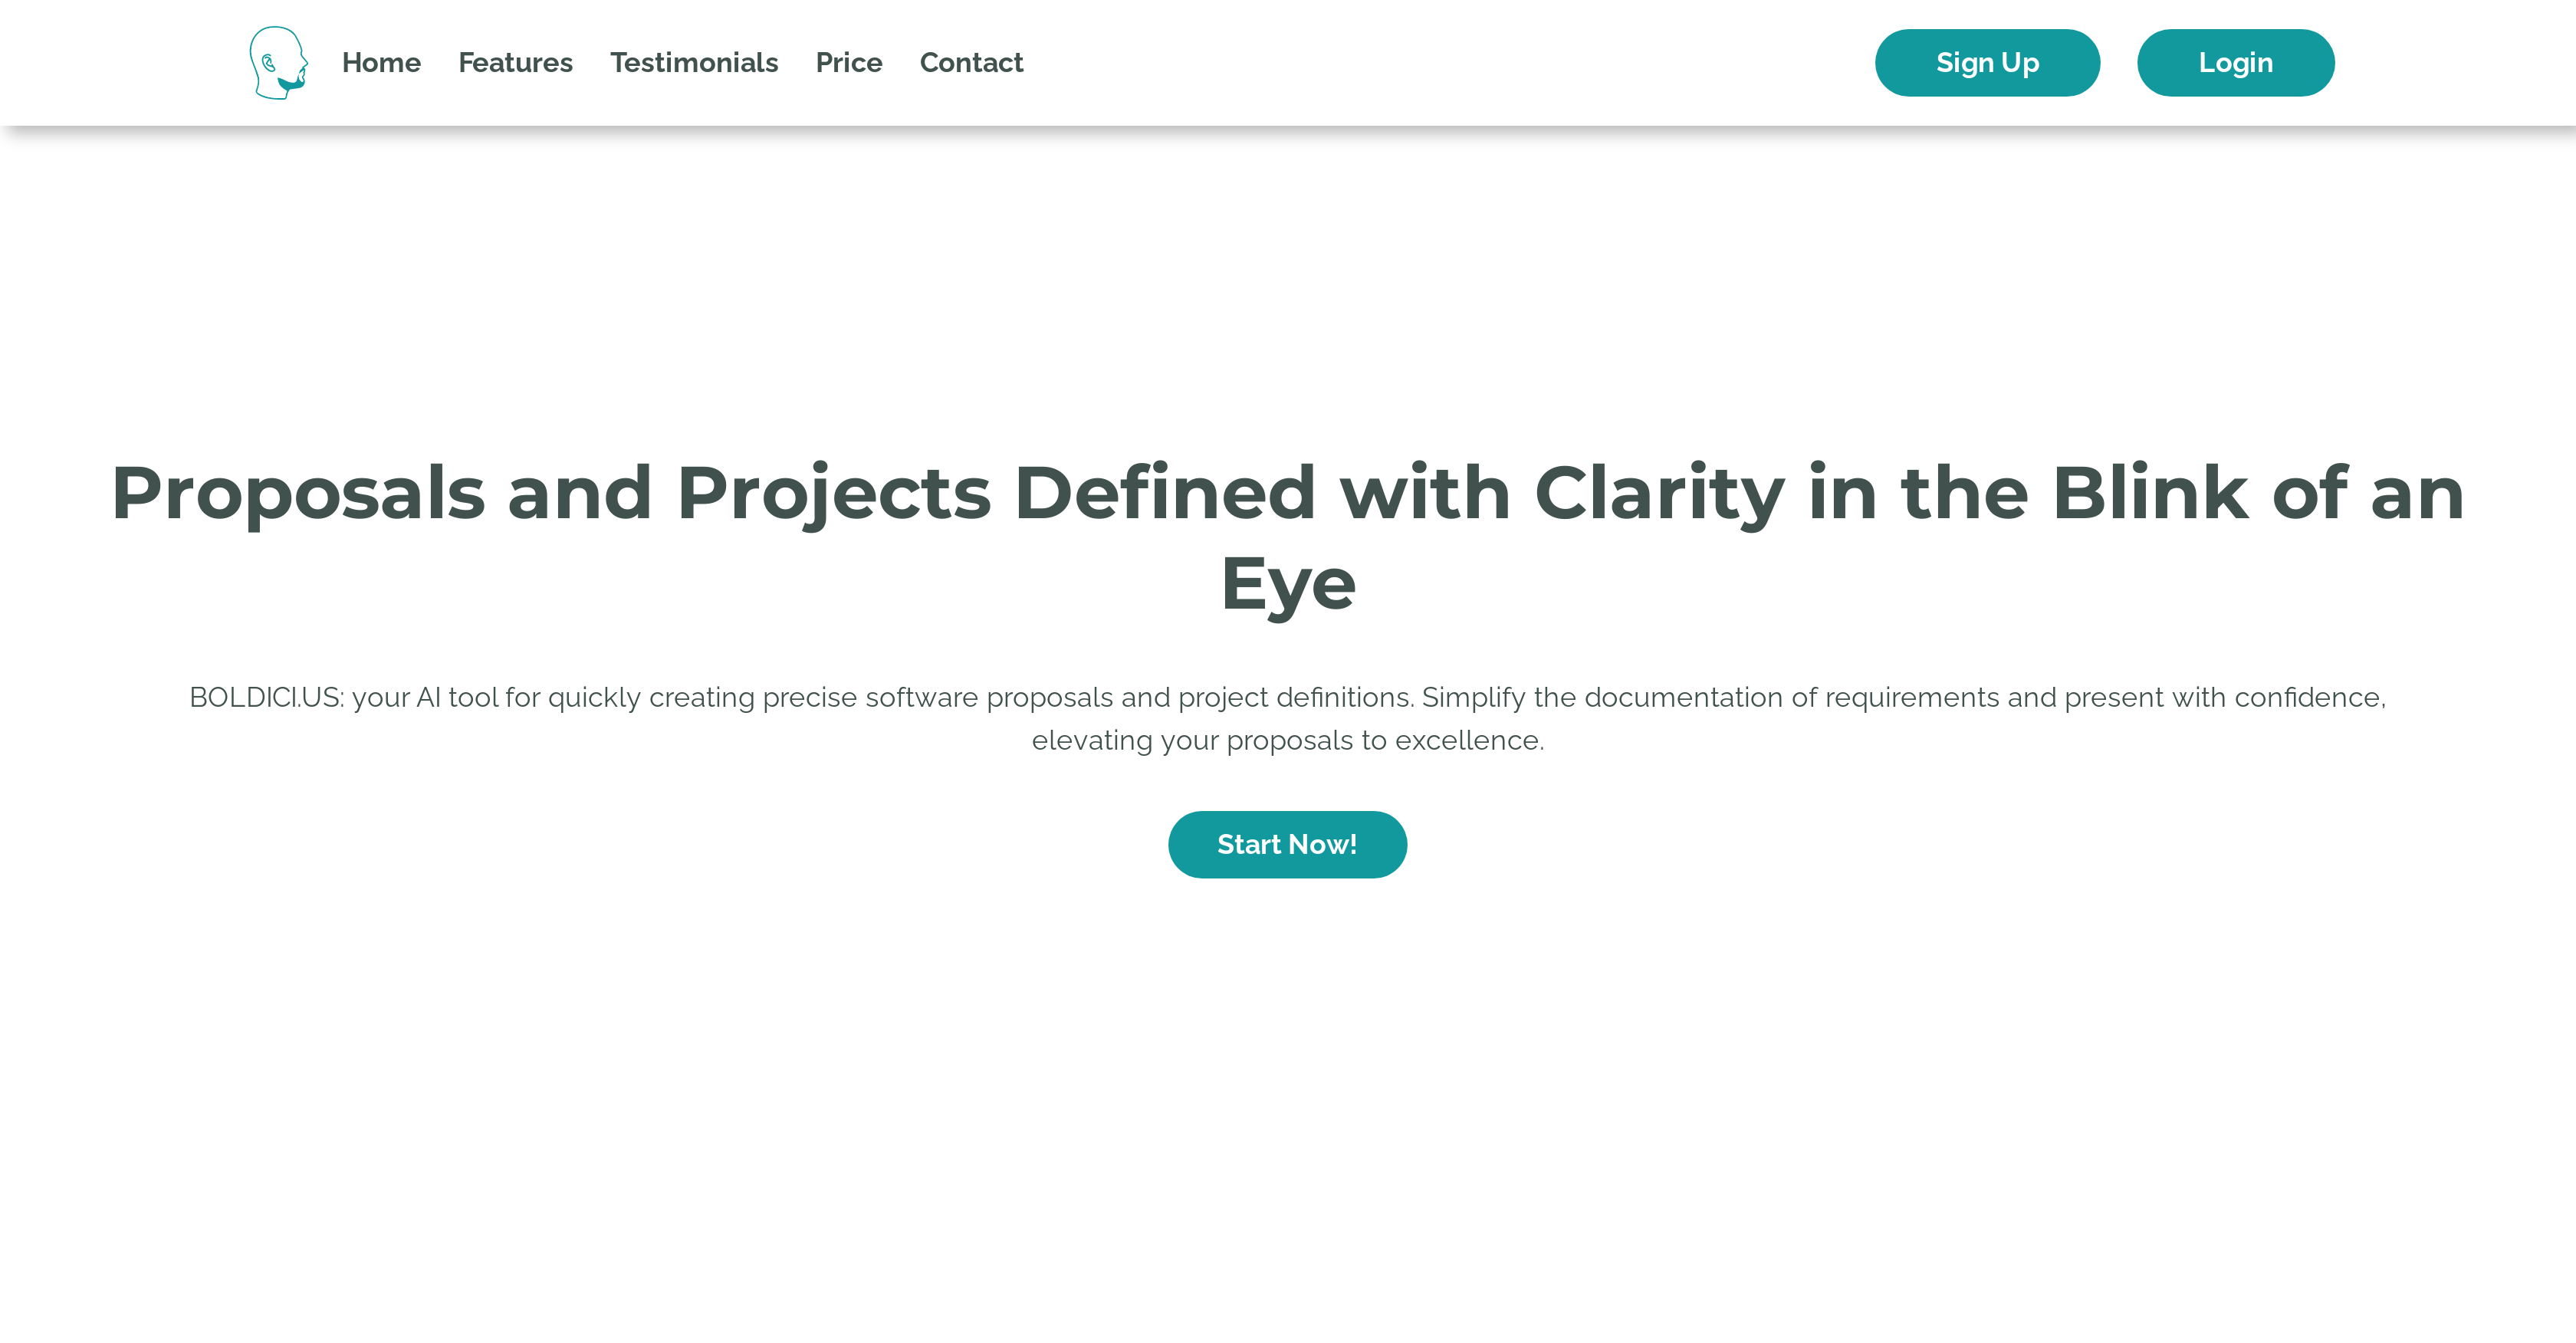Click the hero section headline text
This screenshot has height=1343, width=2576.
pyautogui.click(x=1288, y=537)
